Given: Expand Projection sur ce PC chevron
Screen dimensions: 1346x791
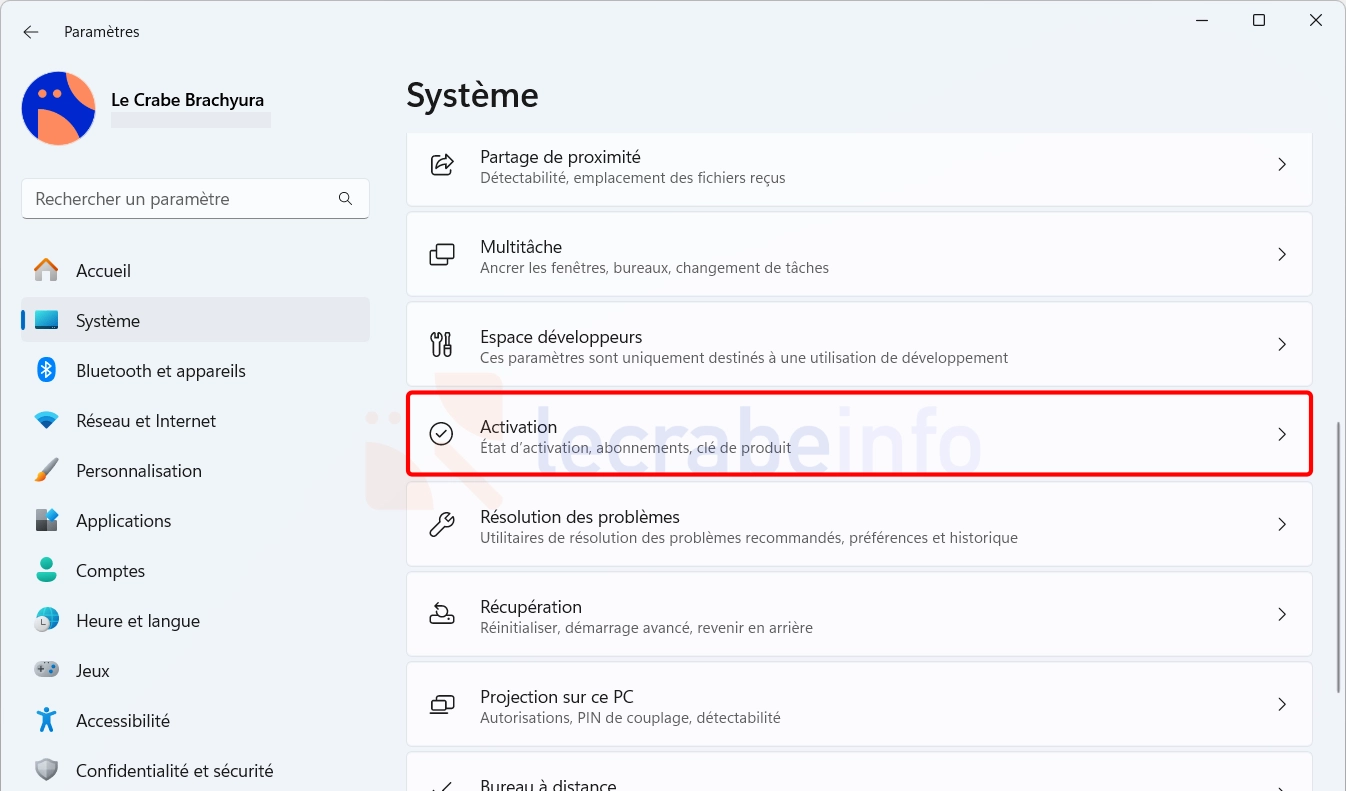Looking at the screenshot, I should [1282, 705].
